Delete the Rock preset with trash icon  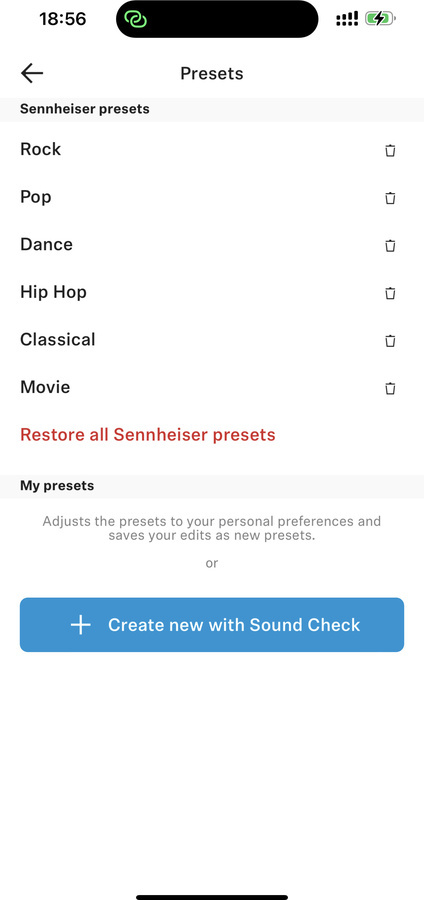[390, 151]
